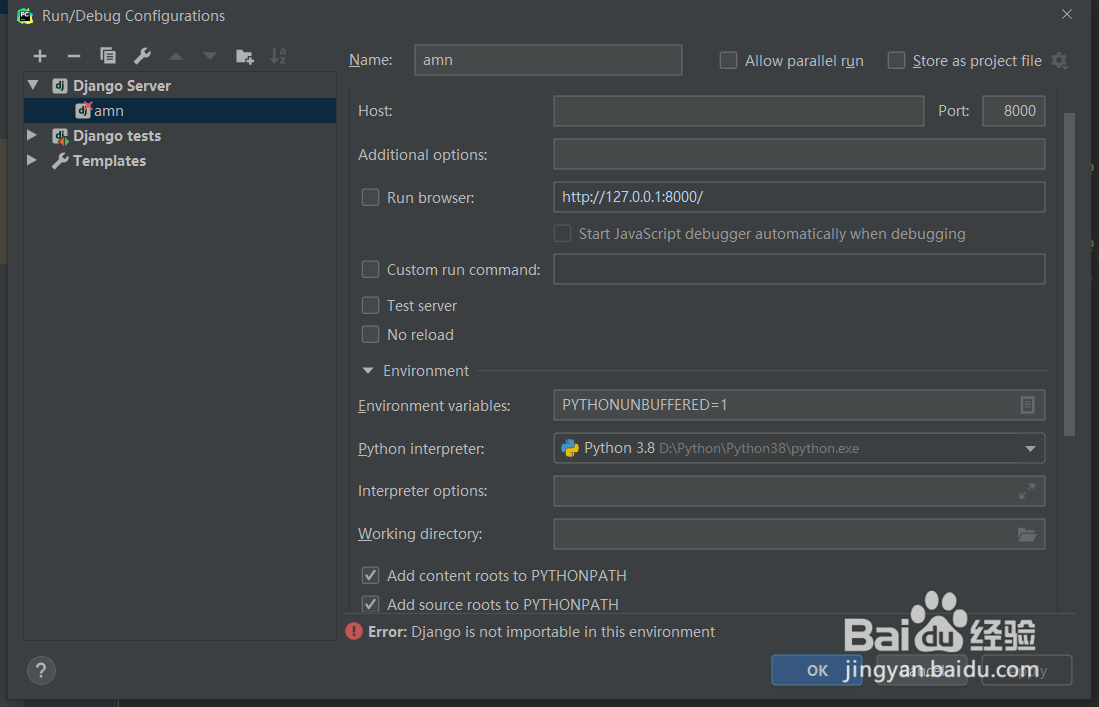Click the OK button

817,670
